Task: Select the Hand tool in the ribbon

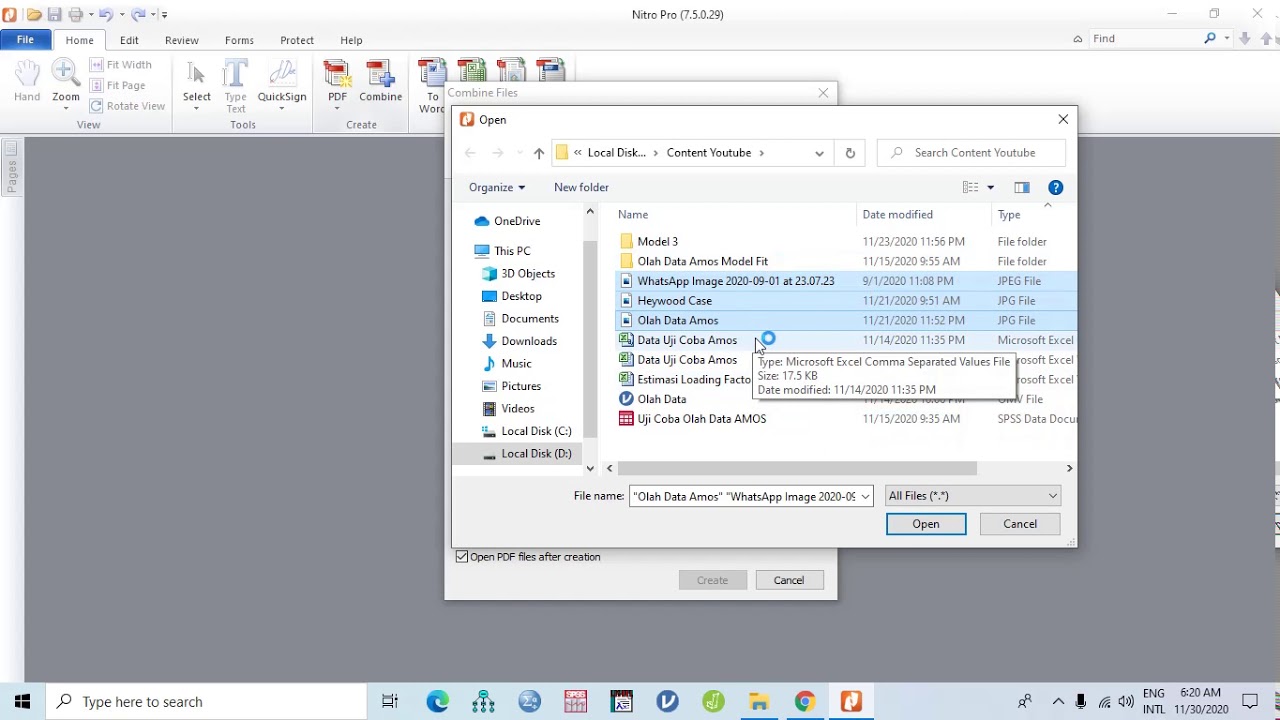Action: [x=27, y=80]
